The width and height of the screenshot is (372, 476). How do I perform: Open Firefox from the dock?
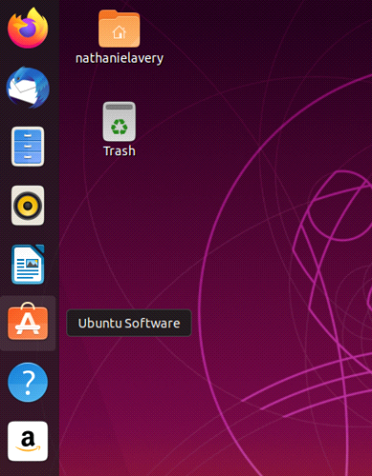click(28, 28)
